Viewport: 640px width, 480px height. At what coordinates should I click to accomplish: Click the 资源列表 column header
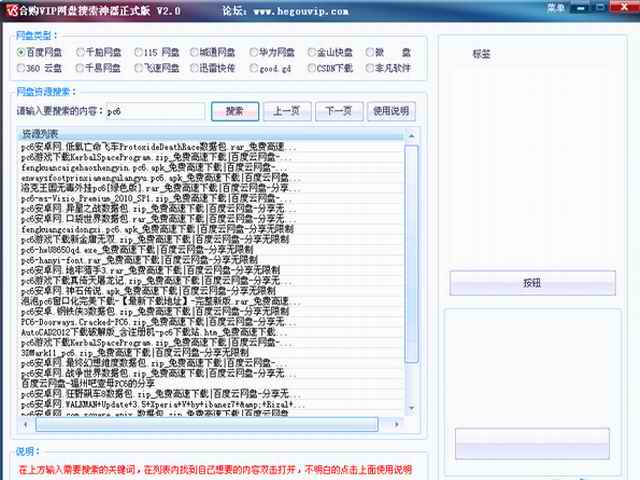(210, 134)
